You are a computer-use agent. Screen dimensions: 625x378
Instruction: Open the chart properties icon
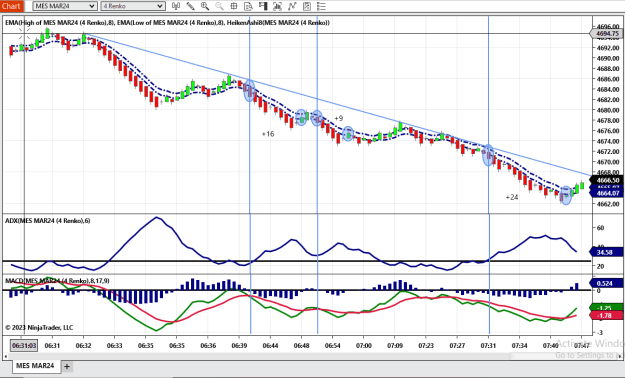pyautogui.click(x=307, y=6)
